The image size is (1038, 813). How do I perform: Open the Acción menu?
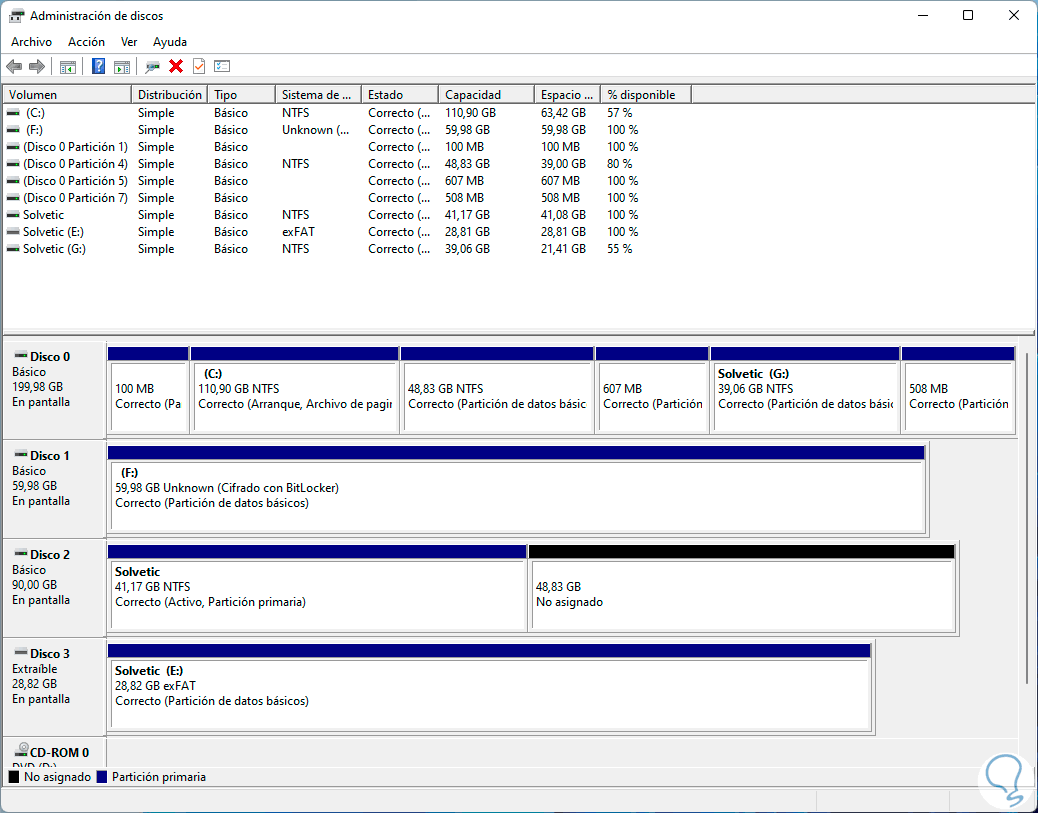pyautogui.click(x=86, y=42)
